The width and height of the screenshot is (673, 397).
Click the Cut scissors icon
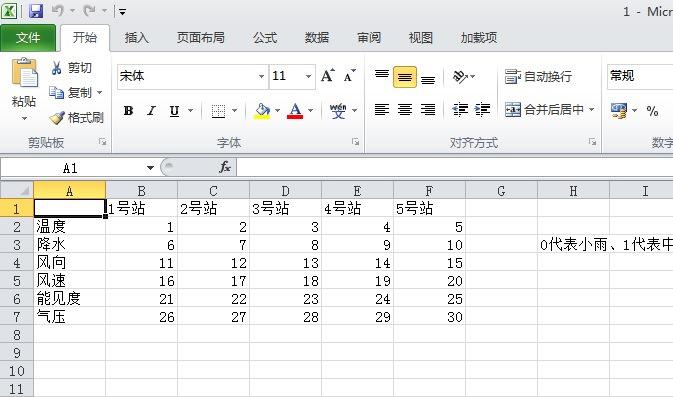point(57,68)
